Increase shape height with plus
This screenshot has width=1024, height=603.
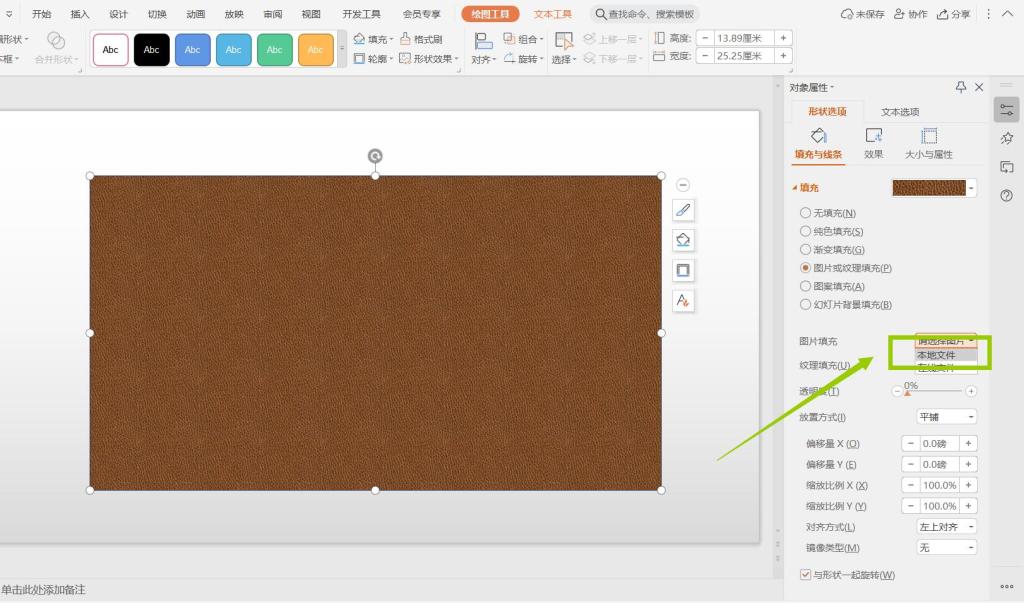(x=783, y=38)
